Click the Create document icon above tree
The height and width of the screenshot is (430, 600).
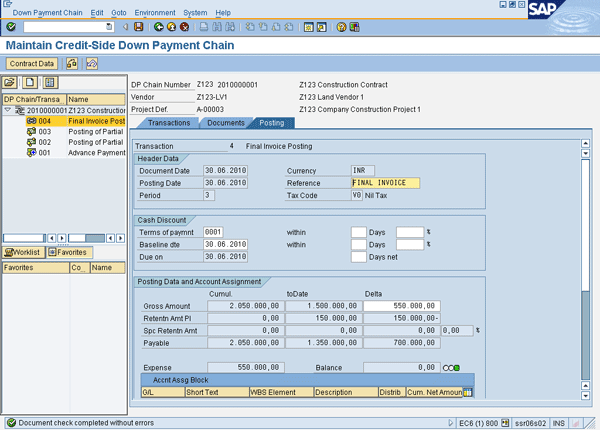click(x=31, y=82)
